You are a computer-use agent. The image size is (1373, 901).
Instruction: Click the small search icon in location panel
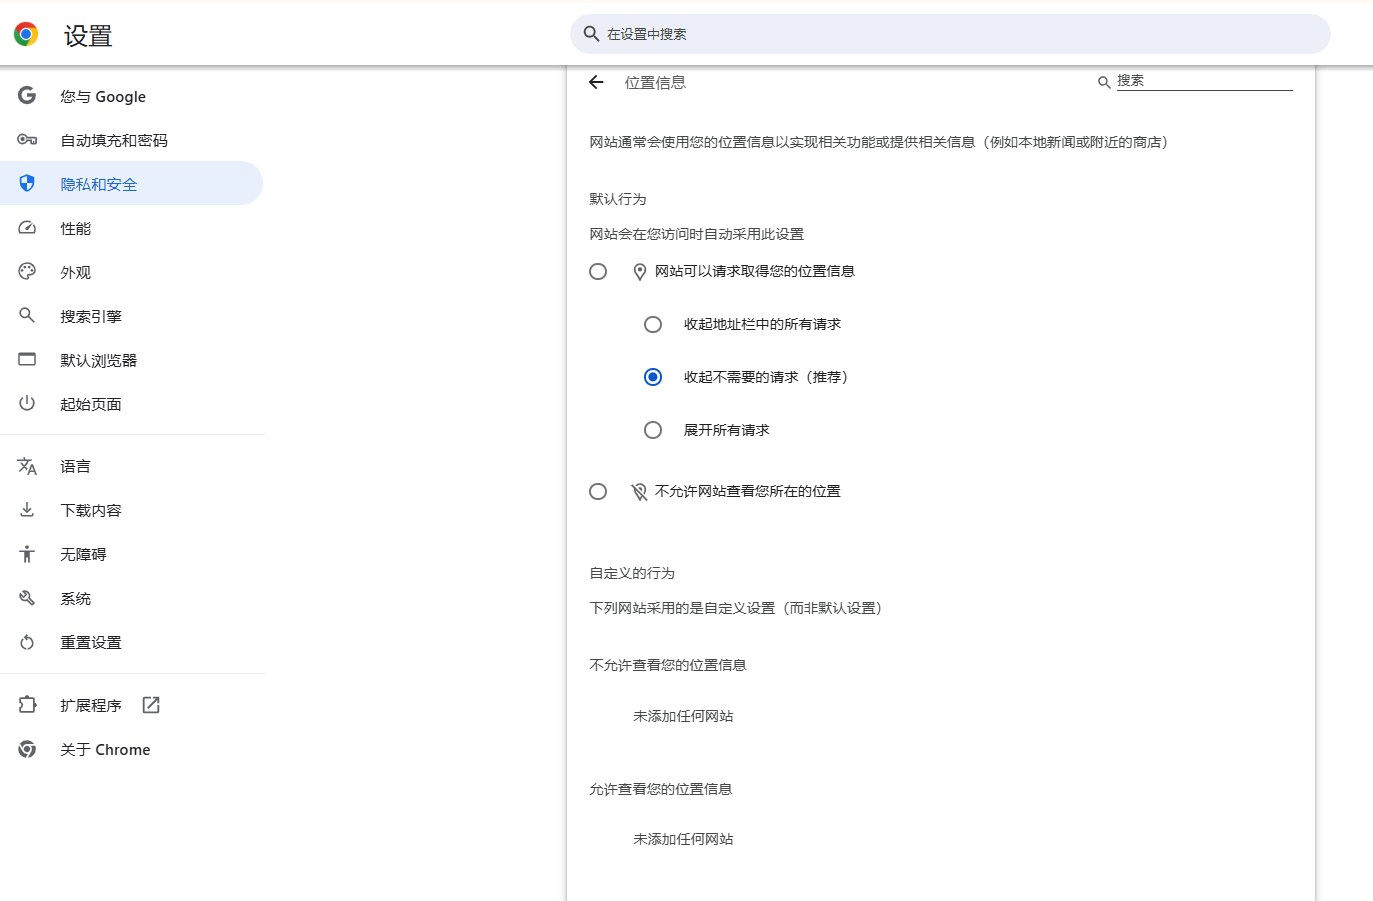pyautogui.click(x=1104, y=82)
